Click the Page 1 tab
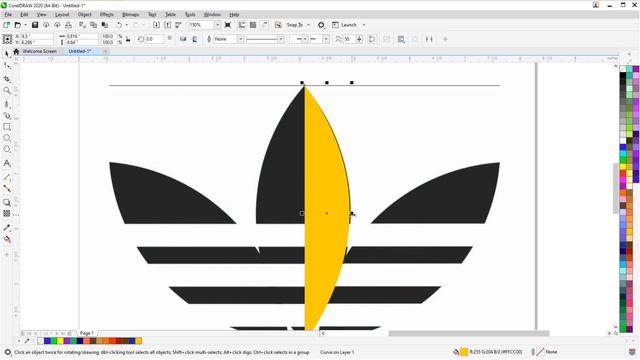The width and height of the screenshot is (640, 360). click(87, 333)
